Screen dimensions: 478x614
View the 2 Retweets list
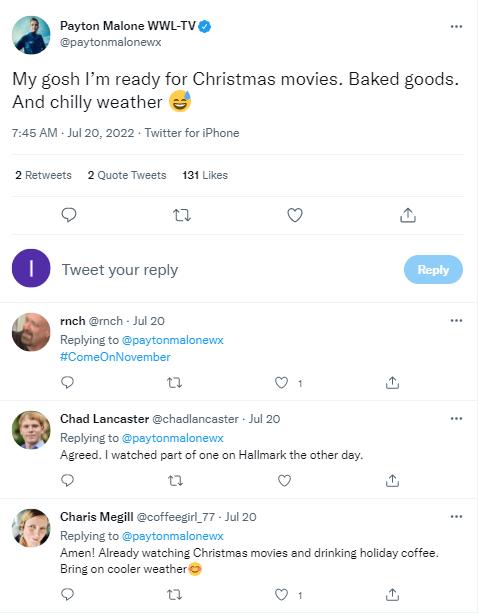[x=43, y=175]
